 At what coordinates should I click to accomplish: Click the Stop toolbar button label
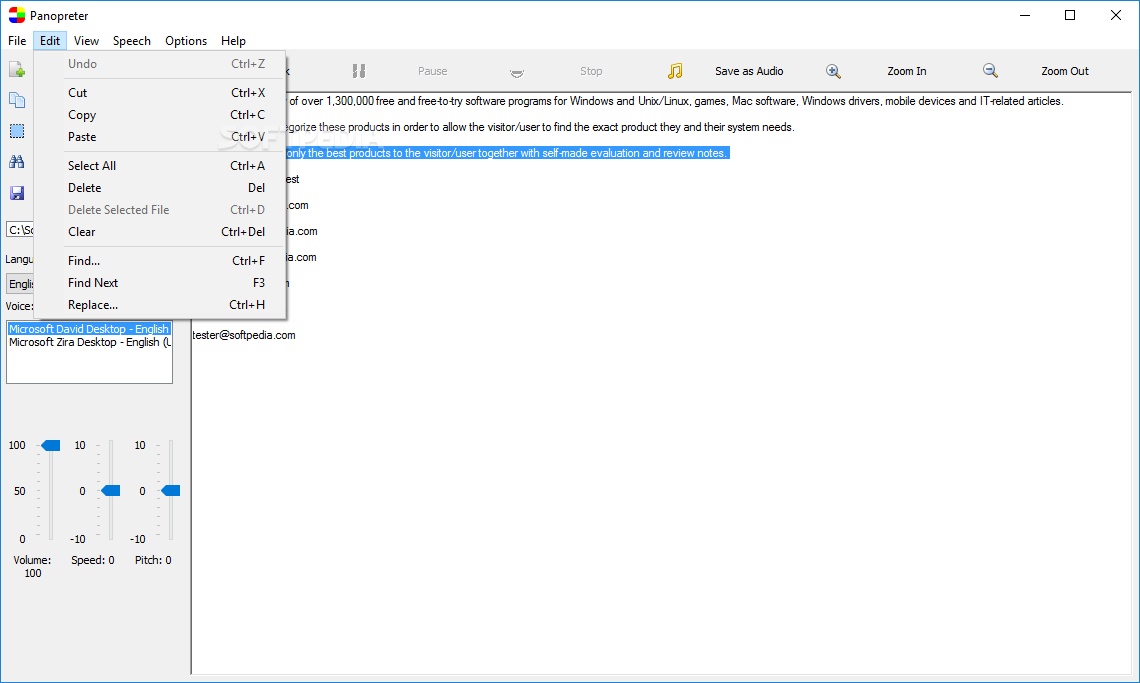591,71
